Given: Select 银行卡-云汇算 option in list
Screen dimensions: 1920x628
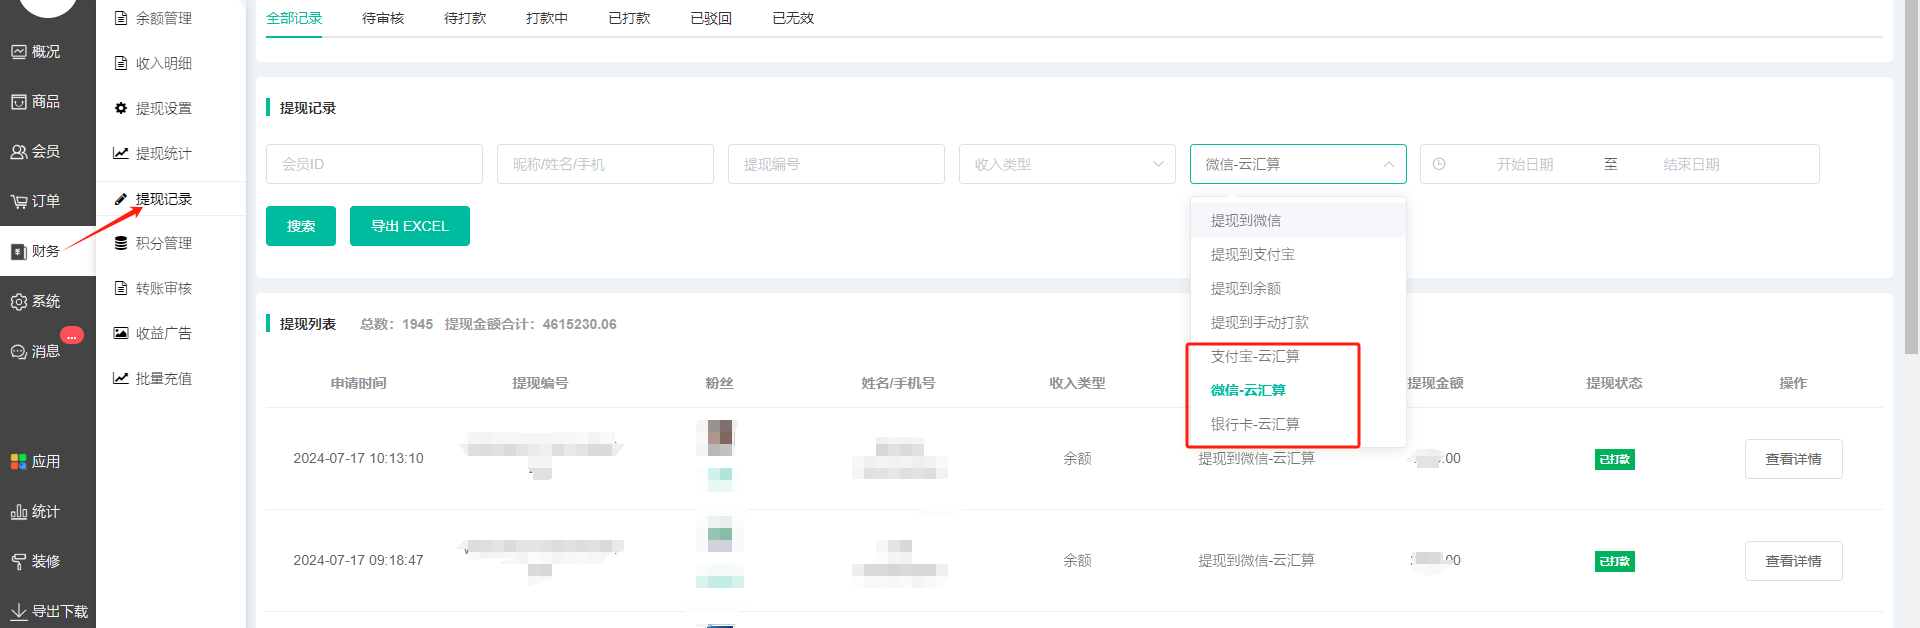Looking at the screenshot, I should pos(1255,425).
